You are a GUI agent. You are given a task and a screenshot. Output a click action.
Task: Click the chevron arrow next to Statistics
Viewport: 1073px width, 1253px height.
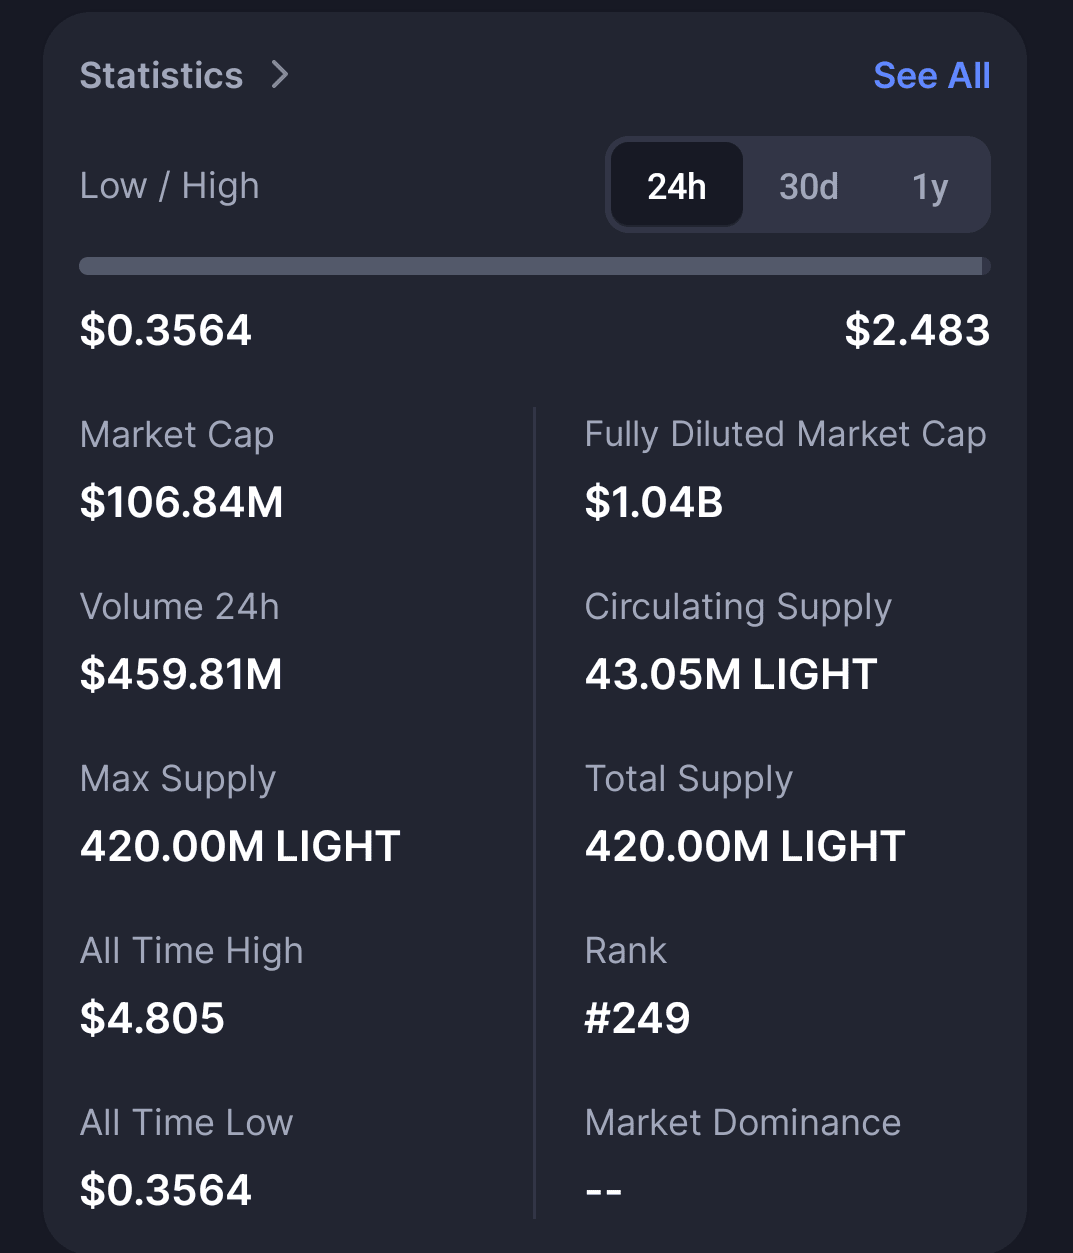[x=280, y=75]
